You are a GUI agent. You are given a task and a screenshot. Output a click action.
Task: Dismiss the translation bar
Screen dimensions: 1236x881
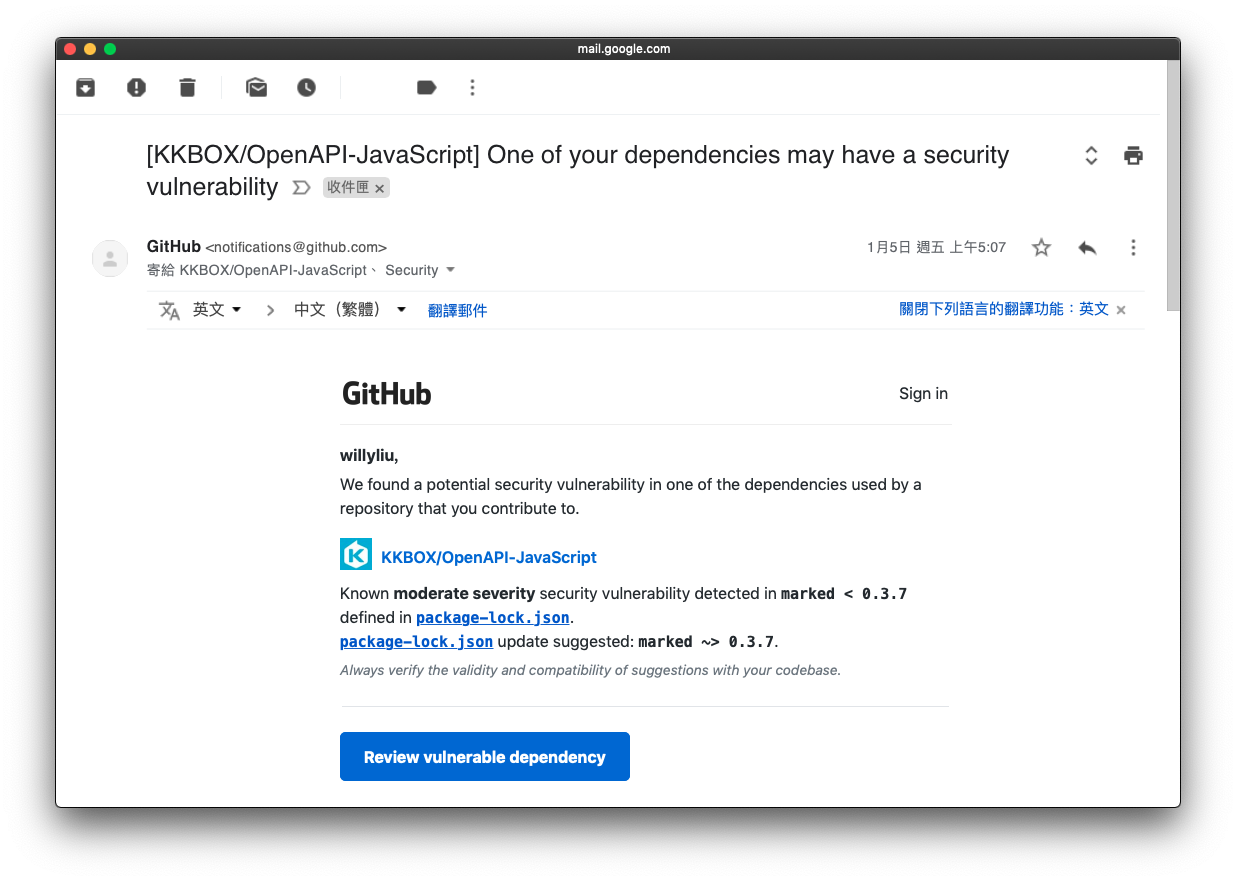pyautogui.click(x=1121, y=310)
